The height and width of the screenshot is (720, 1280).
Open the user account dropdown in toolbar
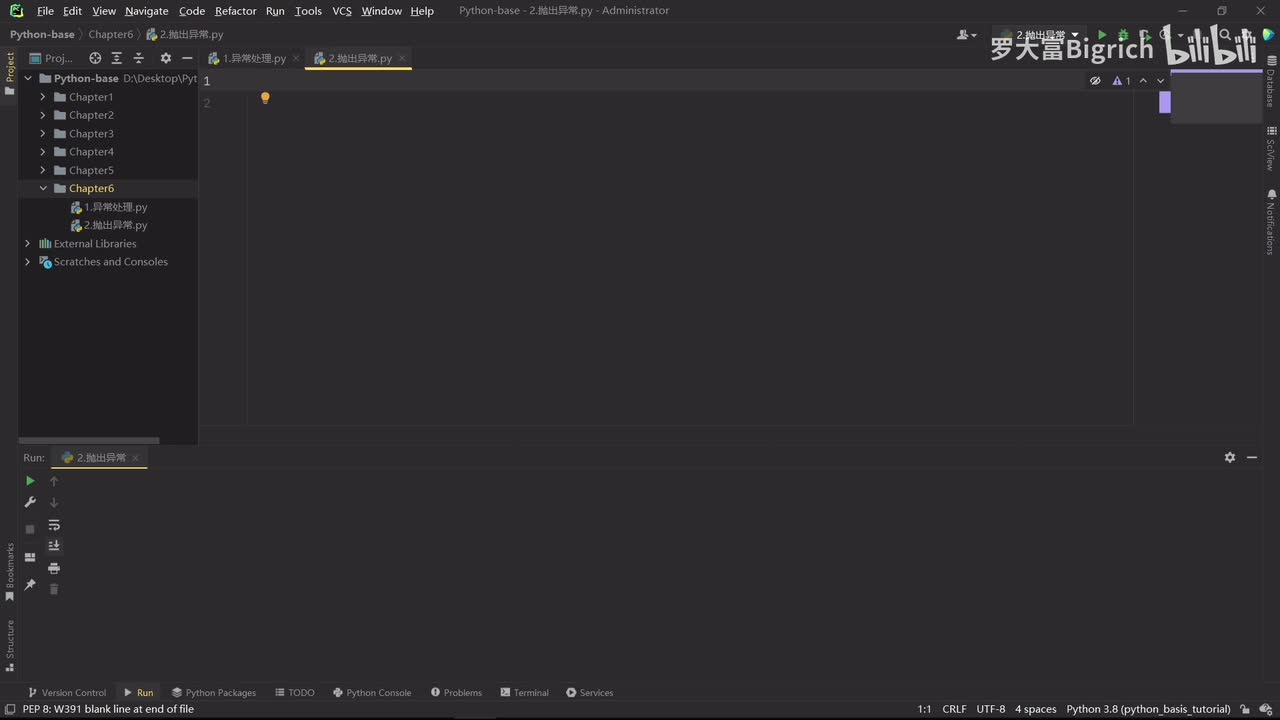[x=966, y=35]
